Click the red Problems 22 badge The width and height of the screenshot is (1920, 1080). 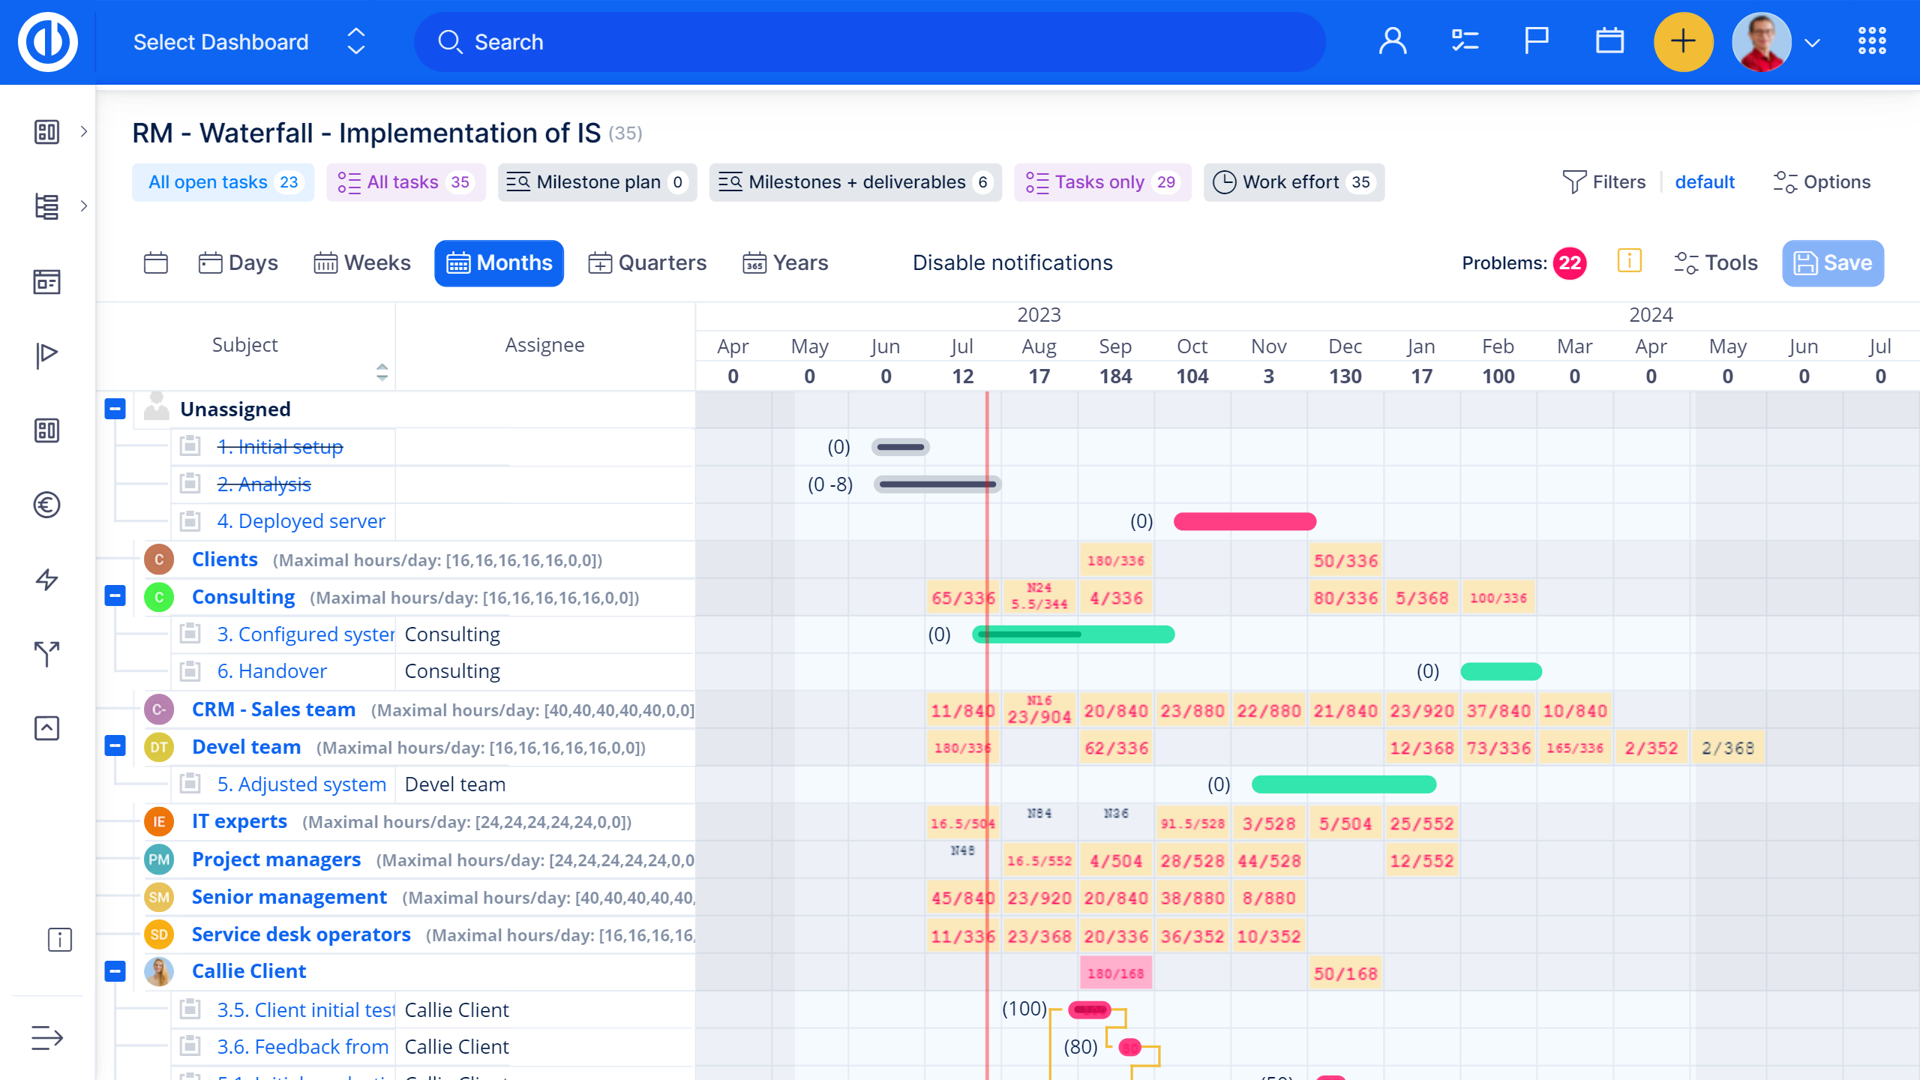pos(1569,263)
